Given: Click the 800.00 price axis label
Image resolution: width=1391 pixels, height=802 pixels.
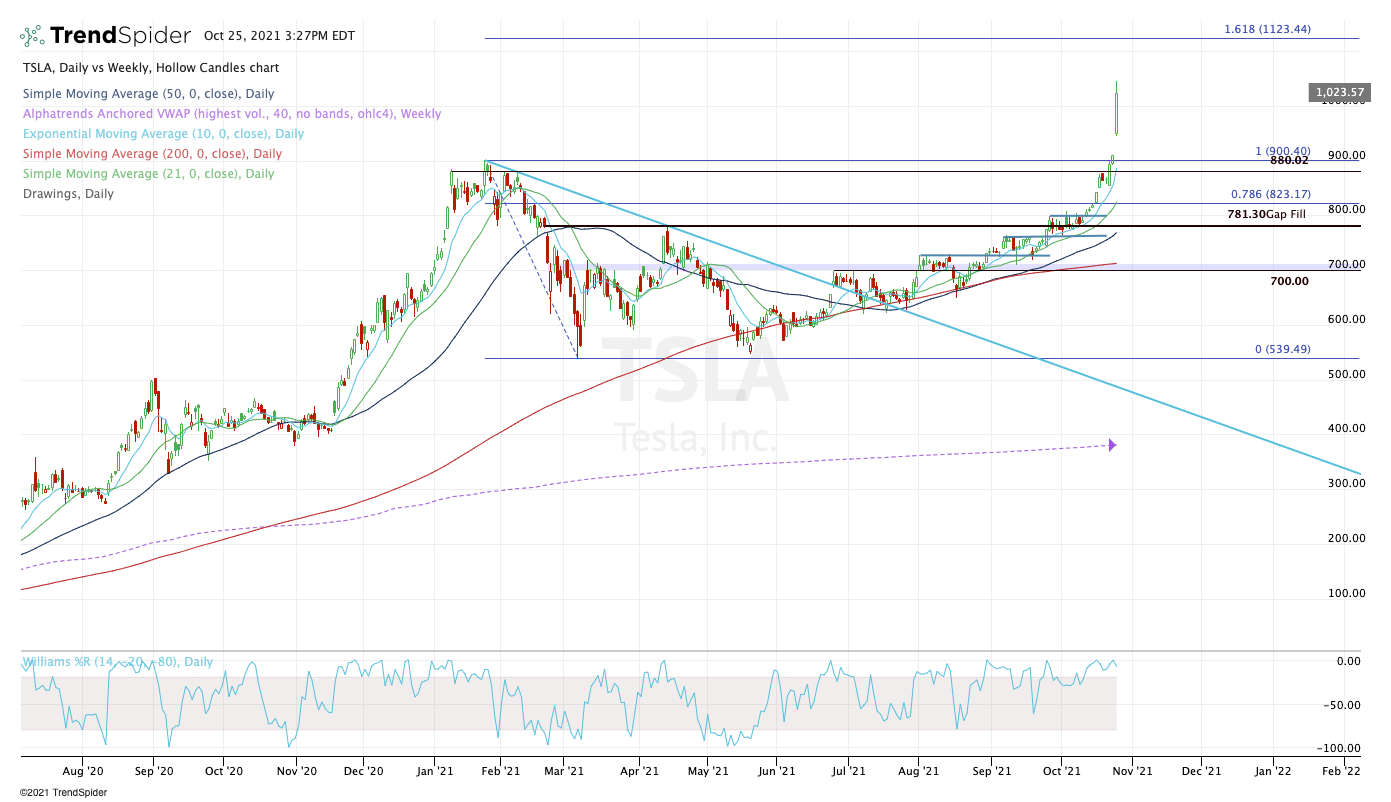Looking at the screenshot, I should click(x=1346, y=209).
